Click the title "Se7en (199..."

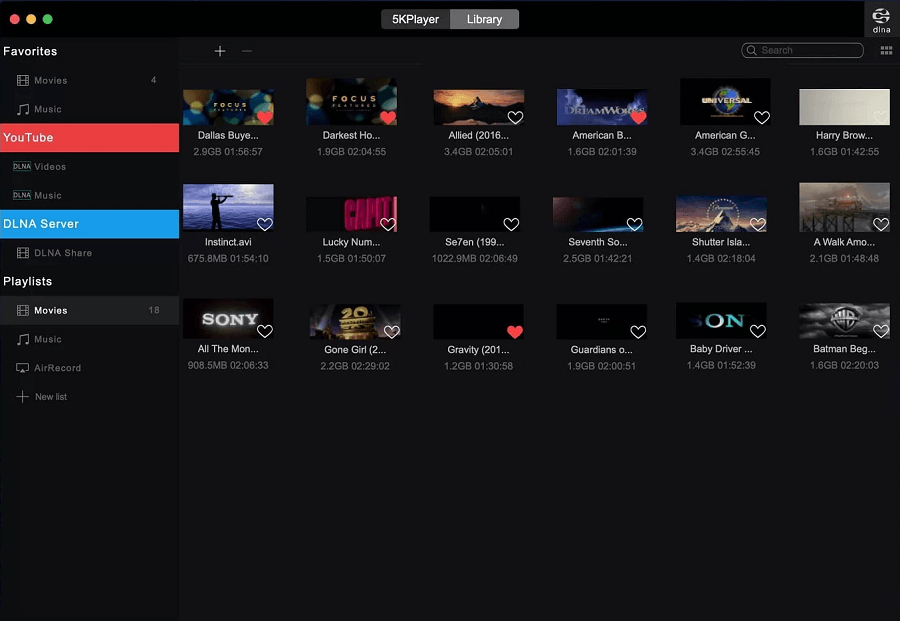click(x=475, y=242)
